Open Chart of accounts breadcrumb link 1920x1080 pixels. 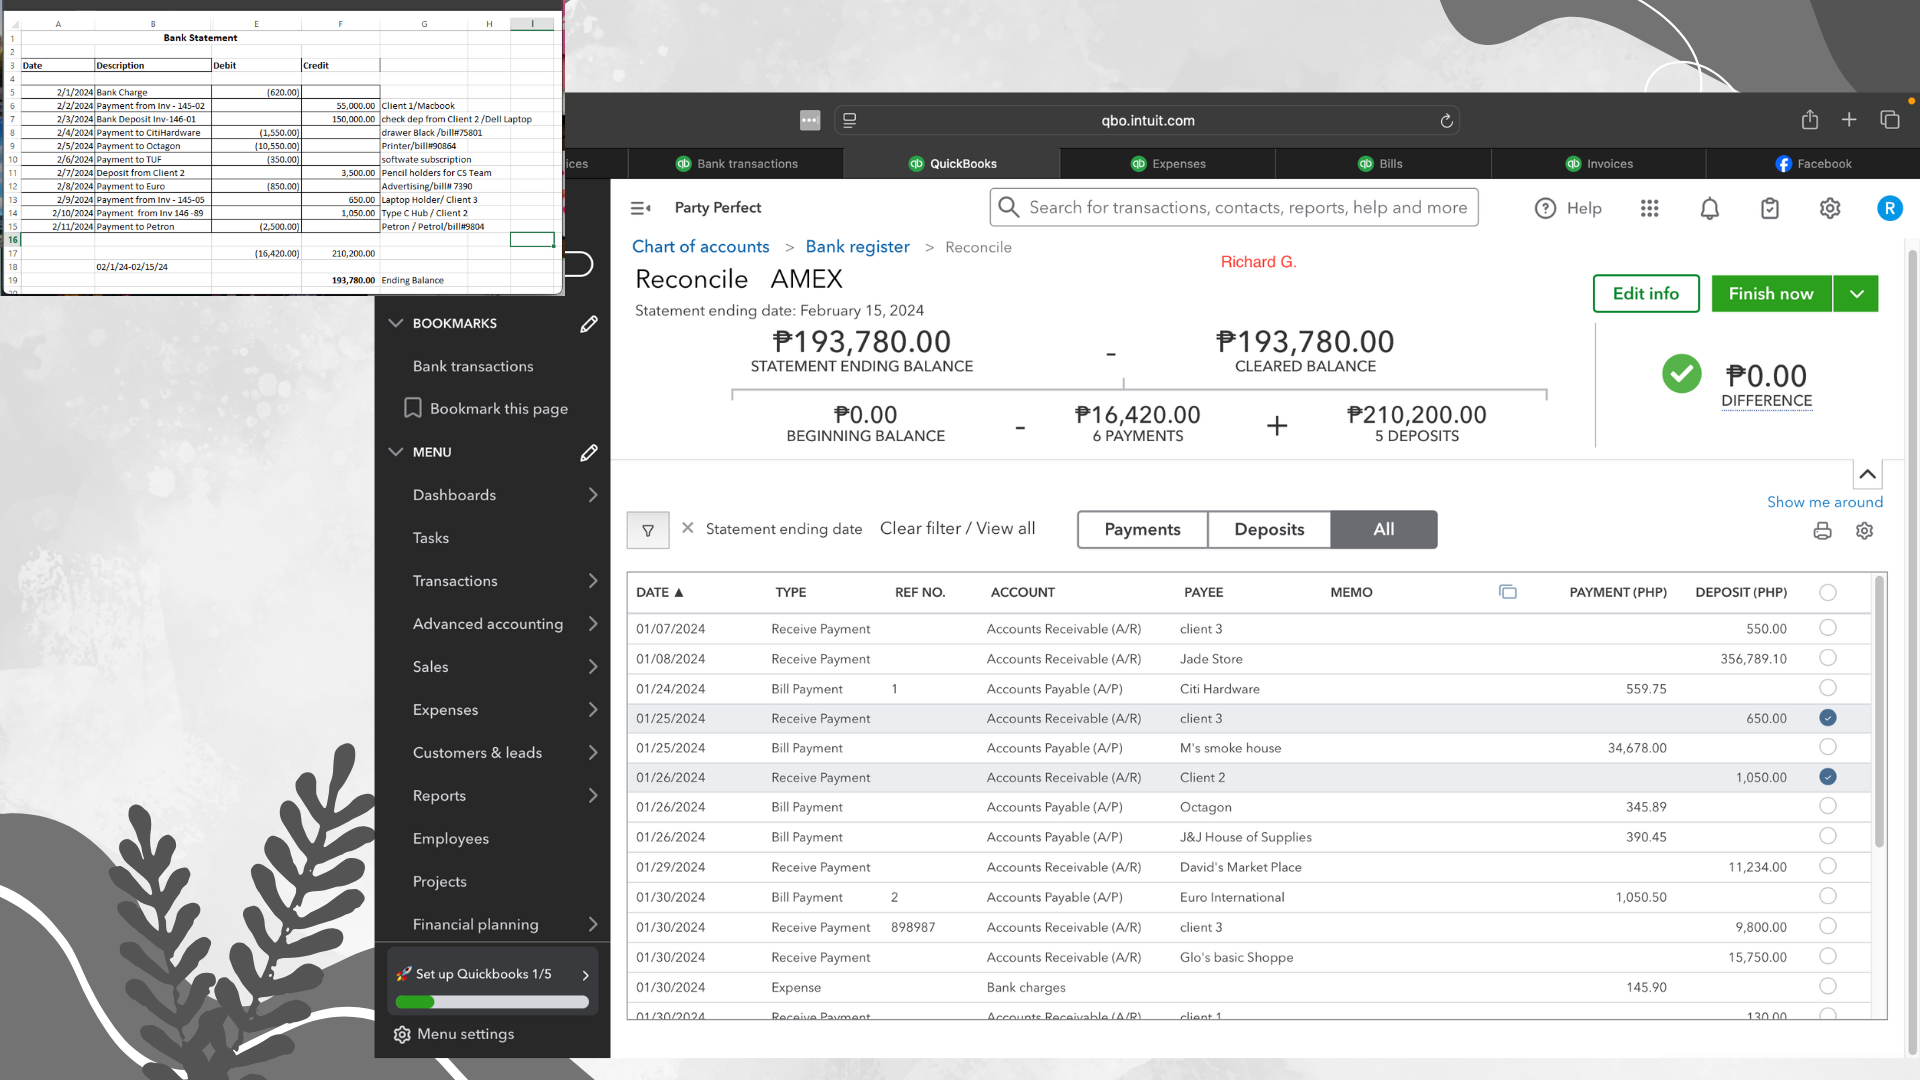tap(700, 247)
